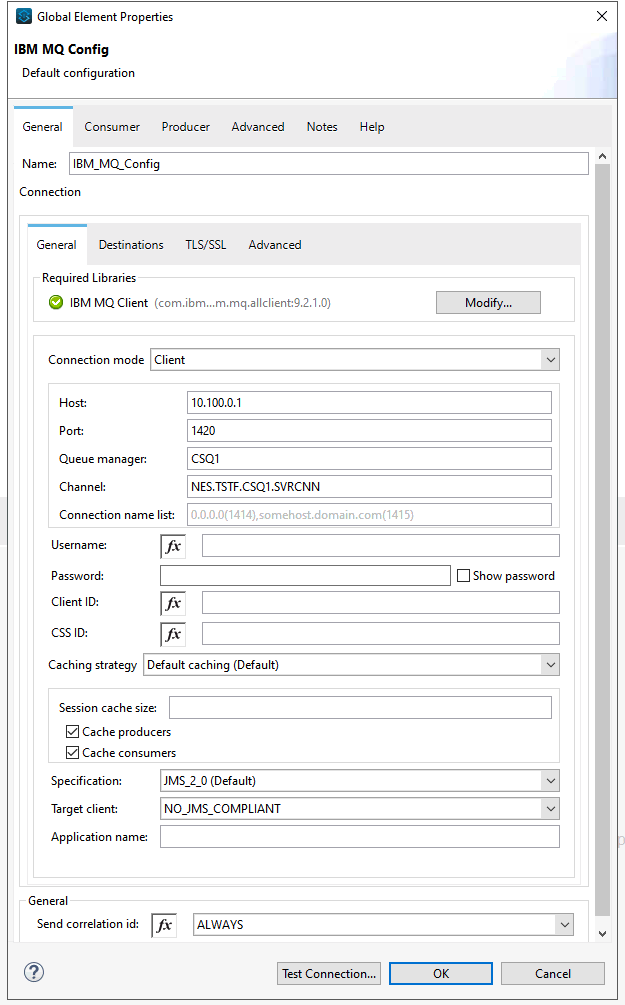
Task: Open the TLS/SSL connection tab
Action: (x=206, y=245)
